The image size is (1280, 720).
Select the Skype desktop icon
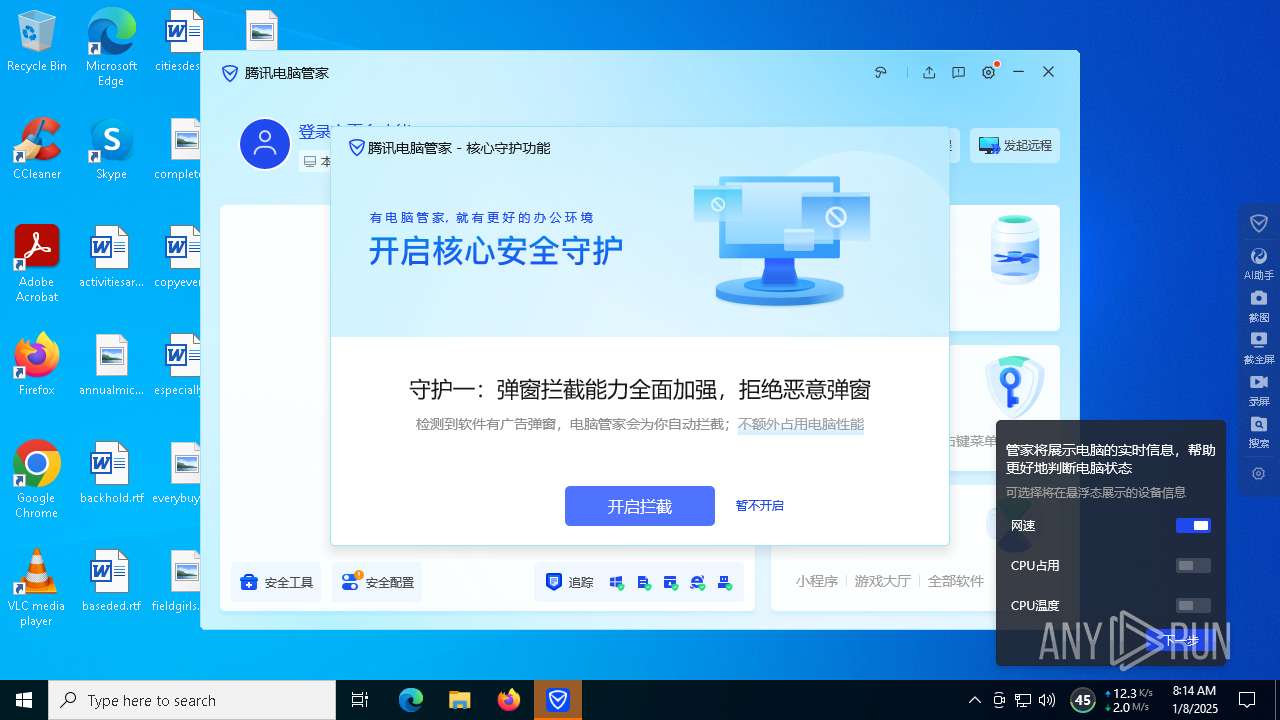(111, 149)
